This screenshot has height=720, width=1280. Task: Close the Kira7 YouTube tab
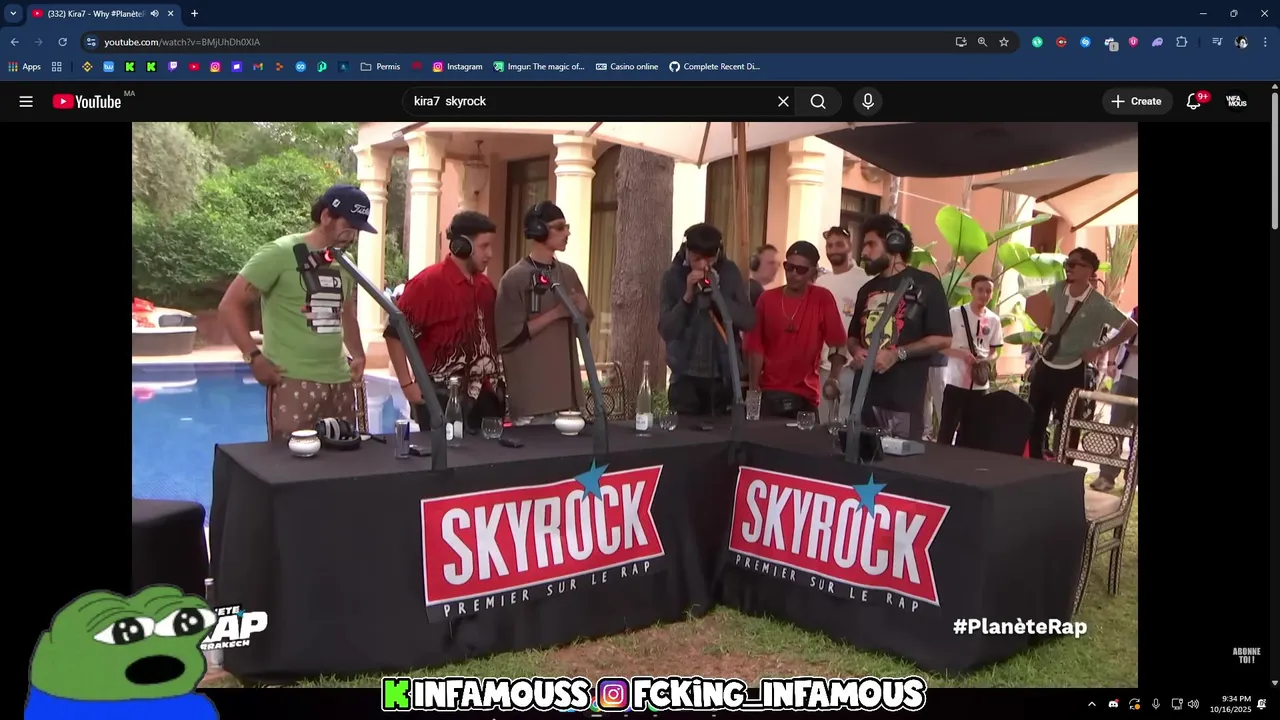(x=171, y=13)
